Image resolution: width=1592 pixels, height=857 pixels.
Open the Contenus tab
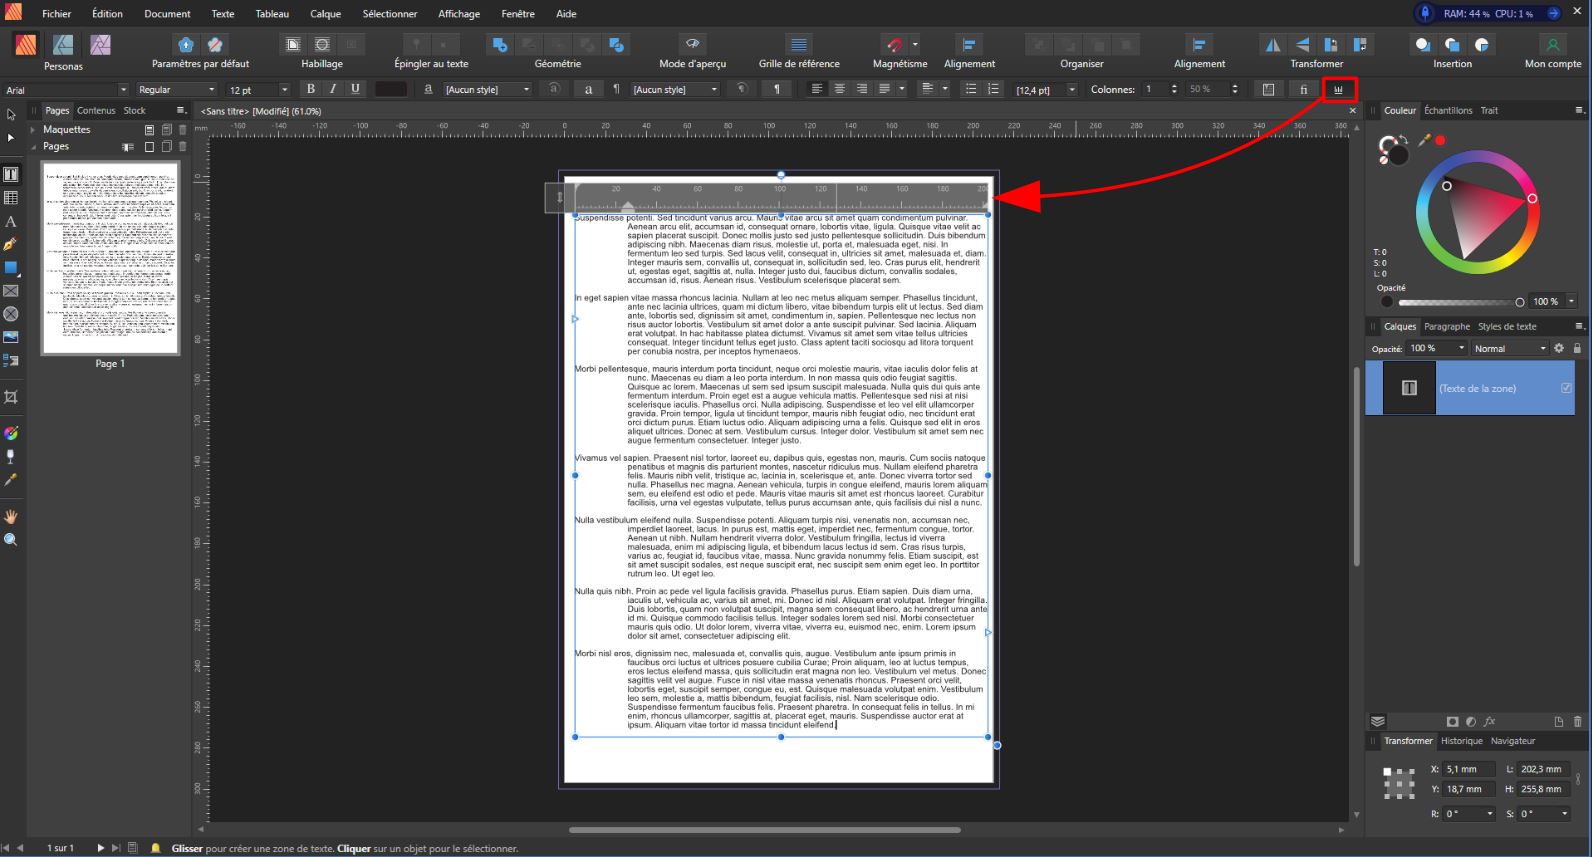(x=96, y=110)
